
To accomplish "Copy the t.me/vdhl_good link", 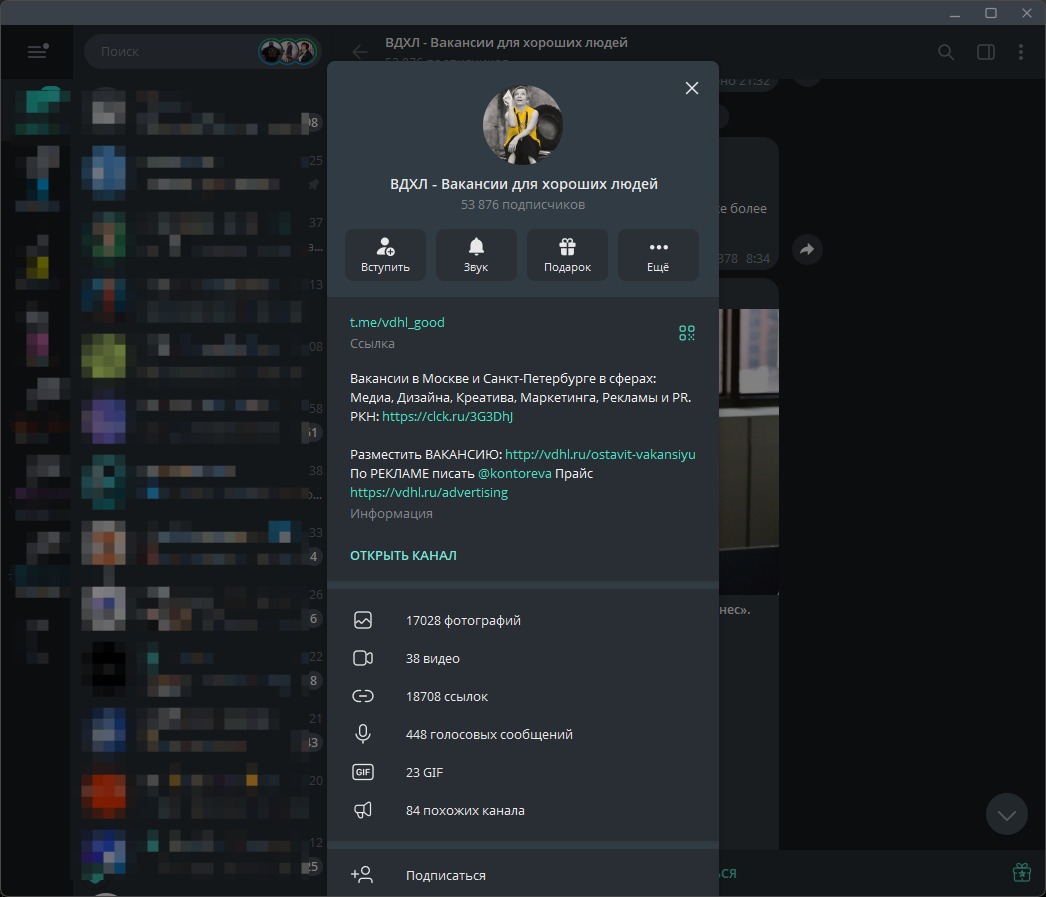I will pyautogui.click(x=397, y=322).
